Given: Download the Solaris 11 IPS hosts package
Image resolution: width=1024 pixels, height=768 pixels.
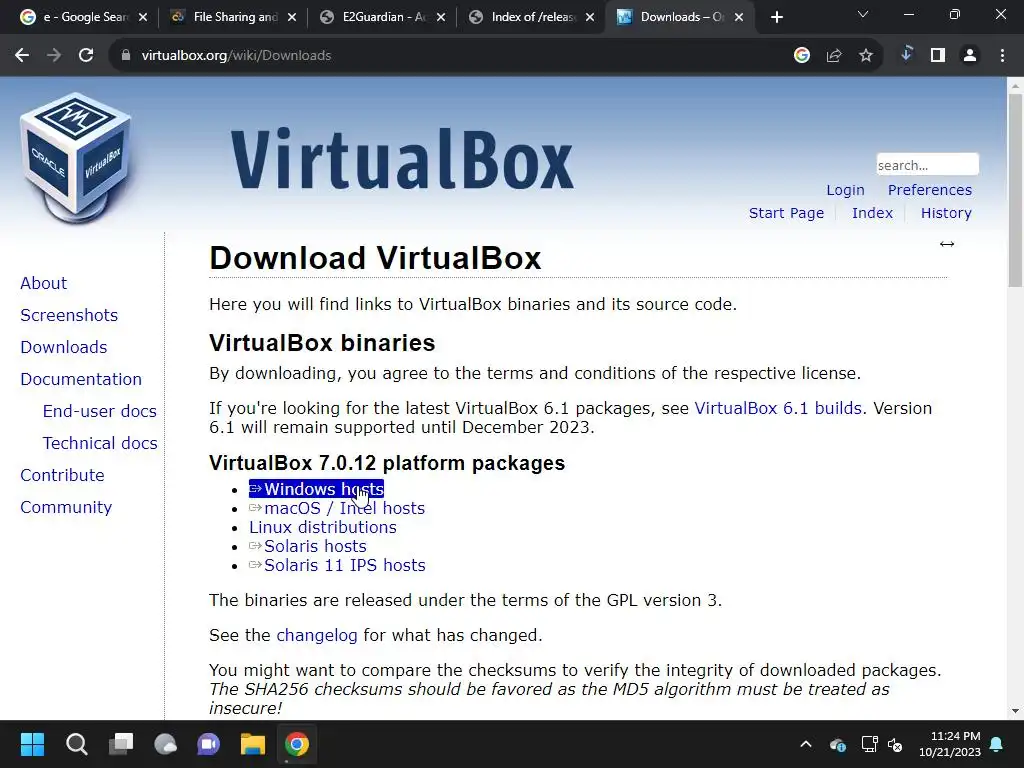Looking at the screenshot, I should 337,565.
